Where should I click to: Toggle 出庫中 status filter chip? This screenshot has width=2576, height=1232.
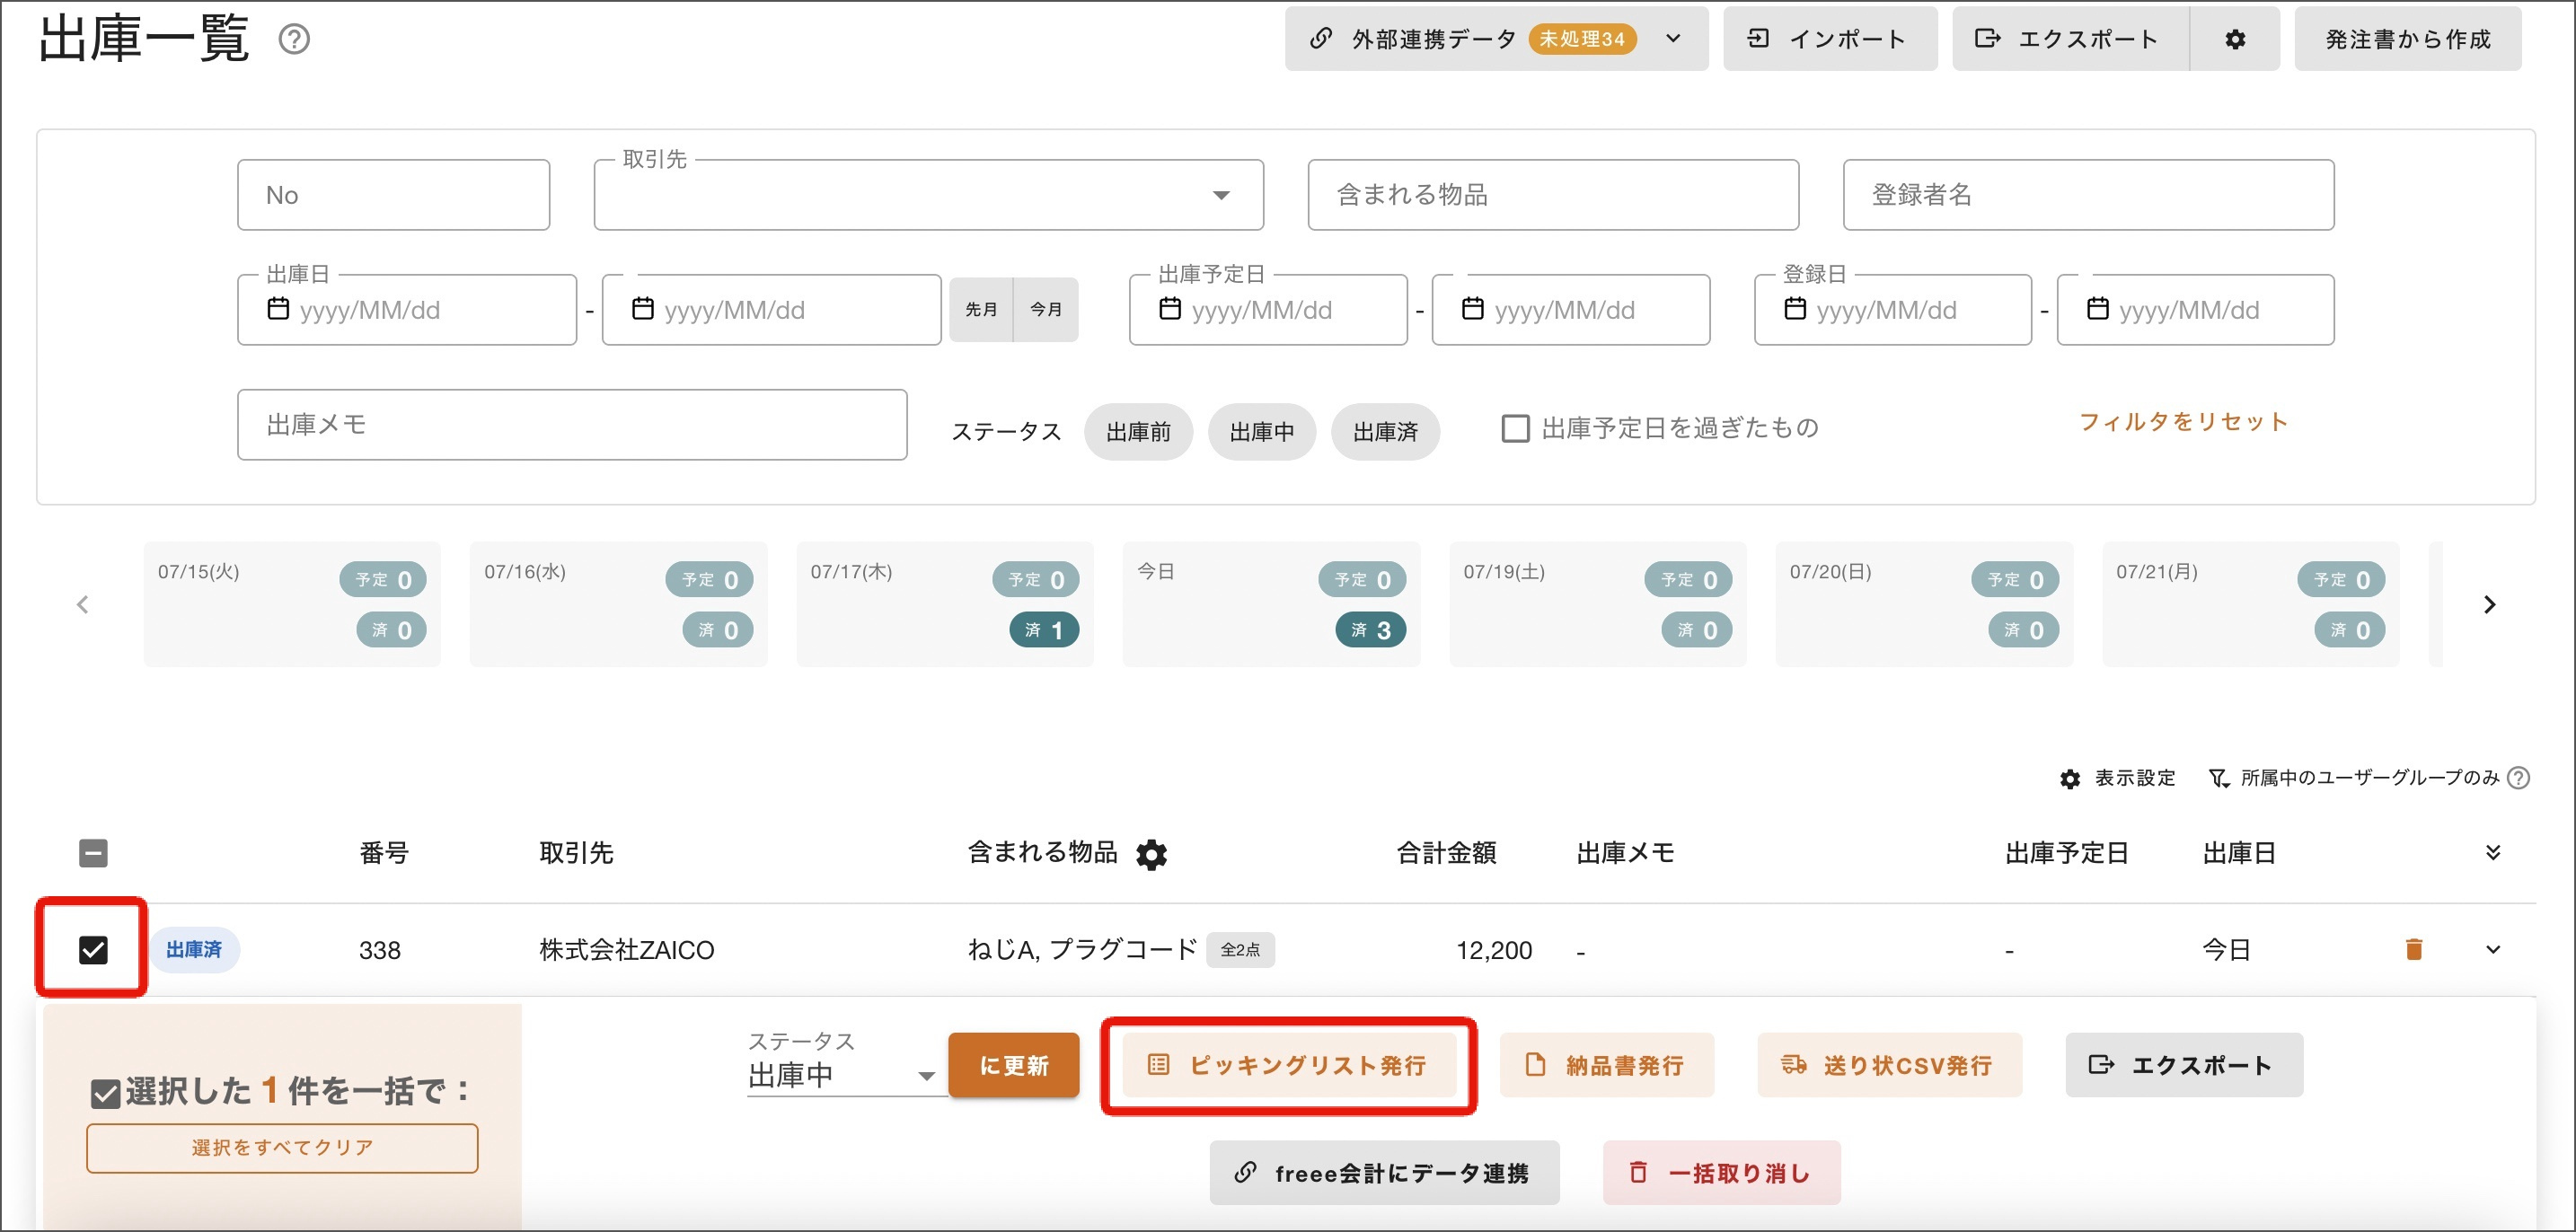1261,432
